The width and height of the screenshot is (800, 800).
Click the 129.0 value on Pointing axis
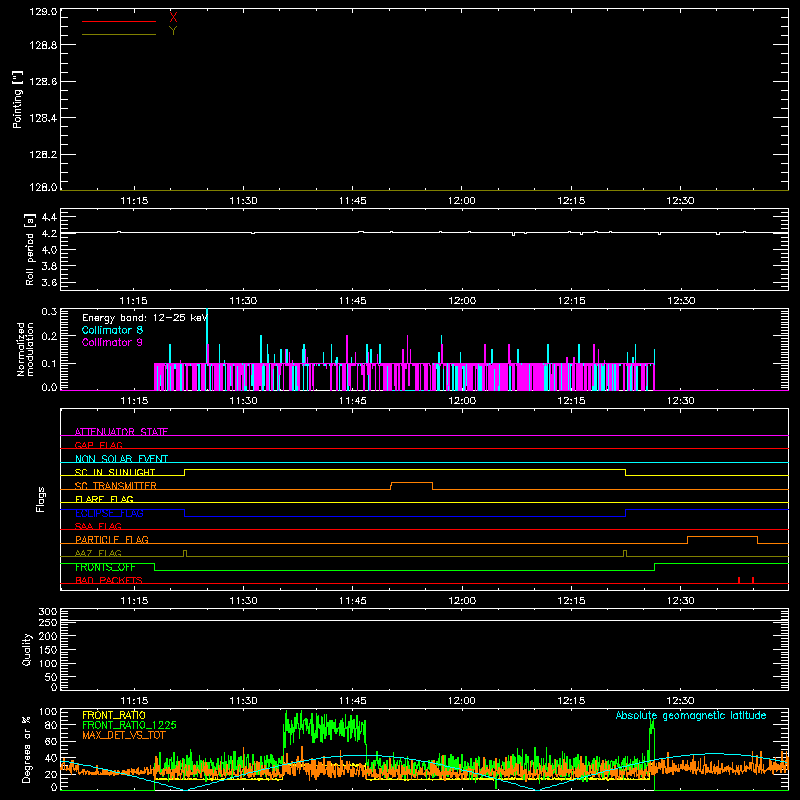tap(43, 12)
